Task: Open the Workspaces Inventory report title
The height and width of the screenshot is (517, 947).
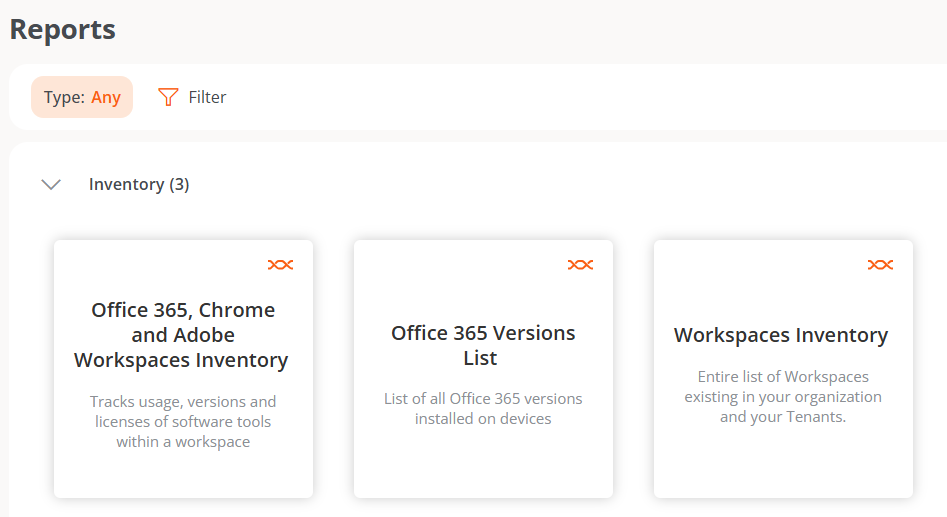Action: coord(781,335)
